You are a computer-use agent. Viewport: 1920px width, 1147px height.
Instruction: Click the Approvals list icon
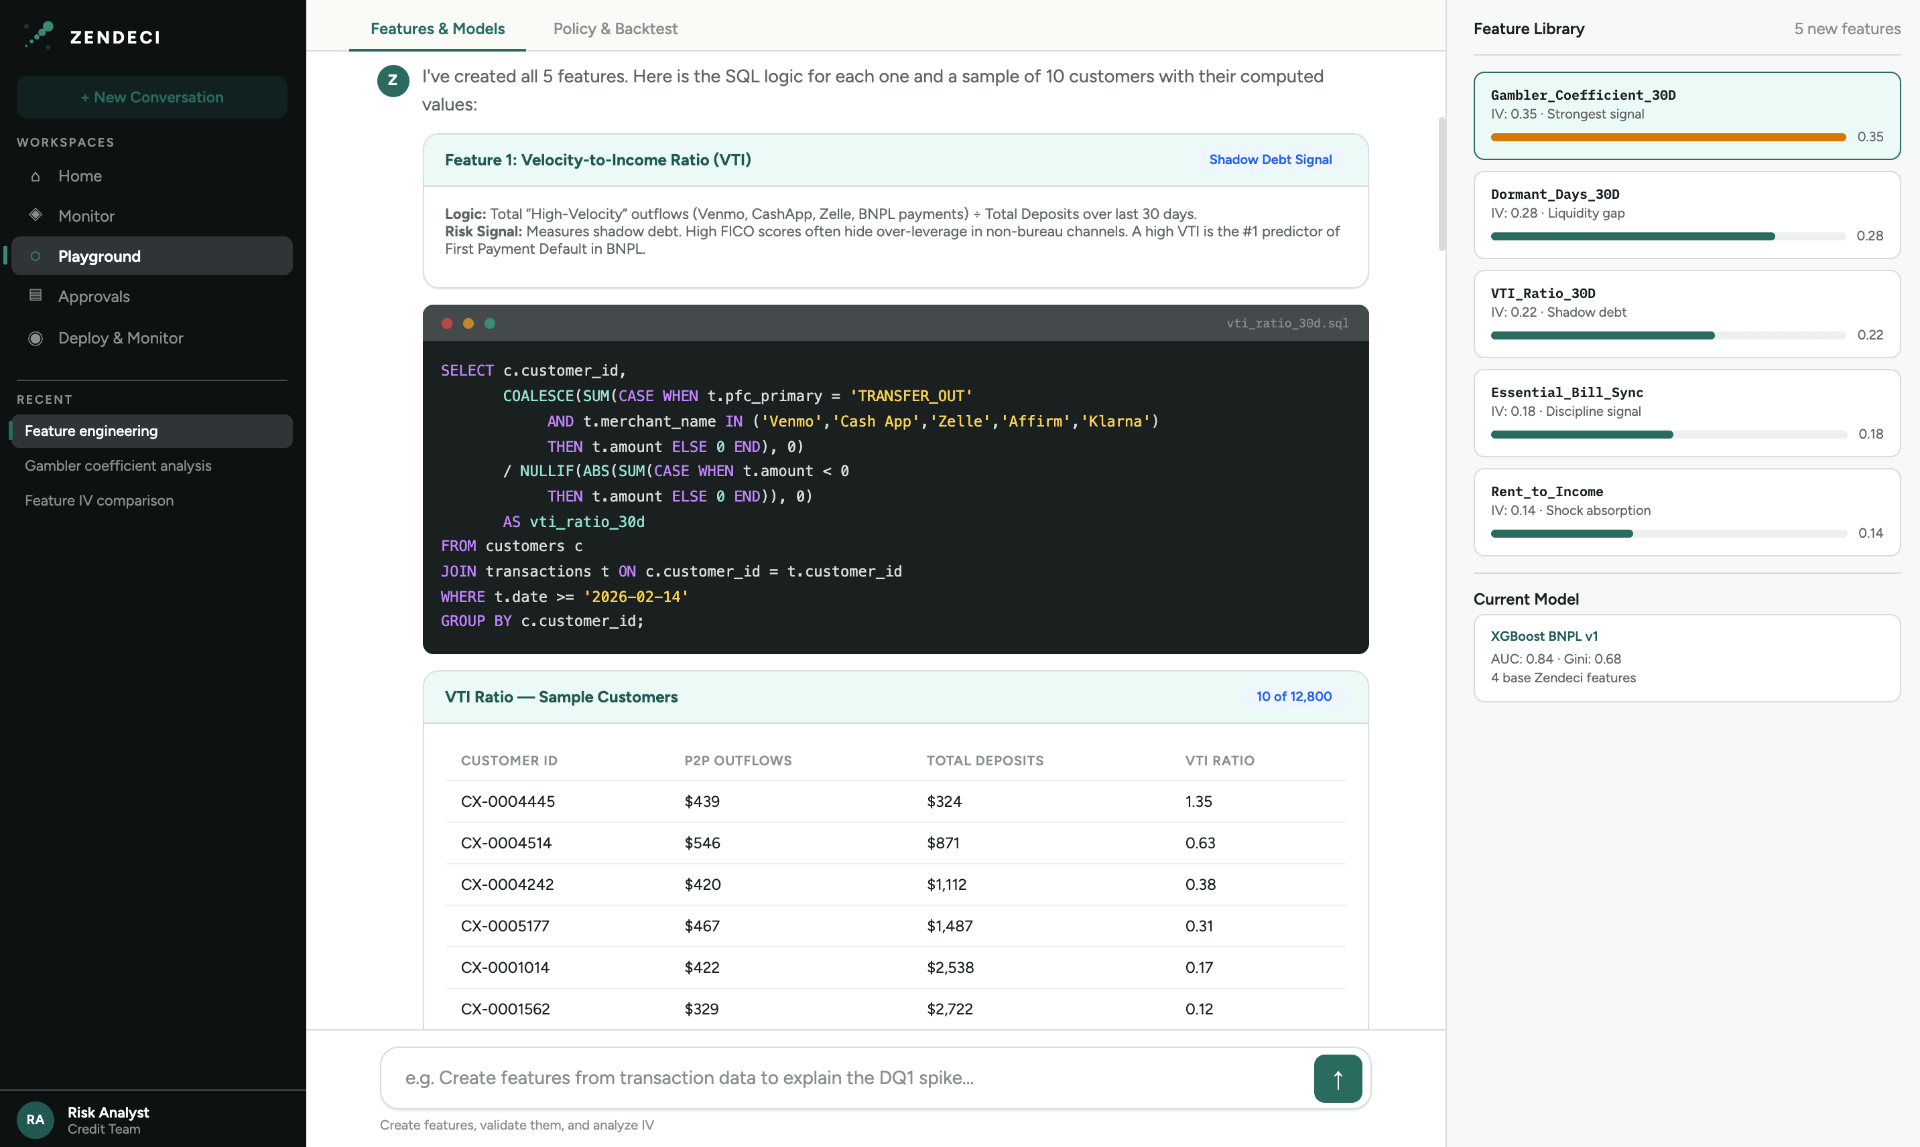pyautogui.click(x=36, y=296)
